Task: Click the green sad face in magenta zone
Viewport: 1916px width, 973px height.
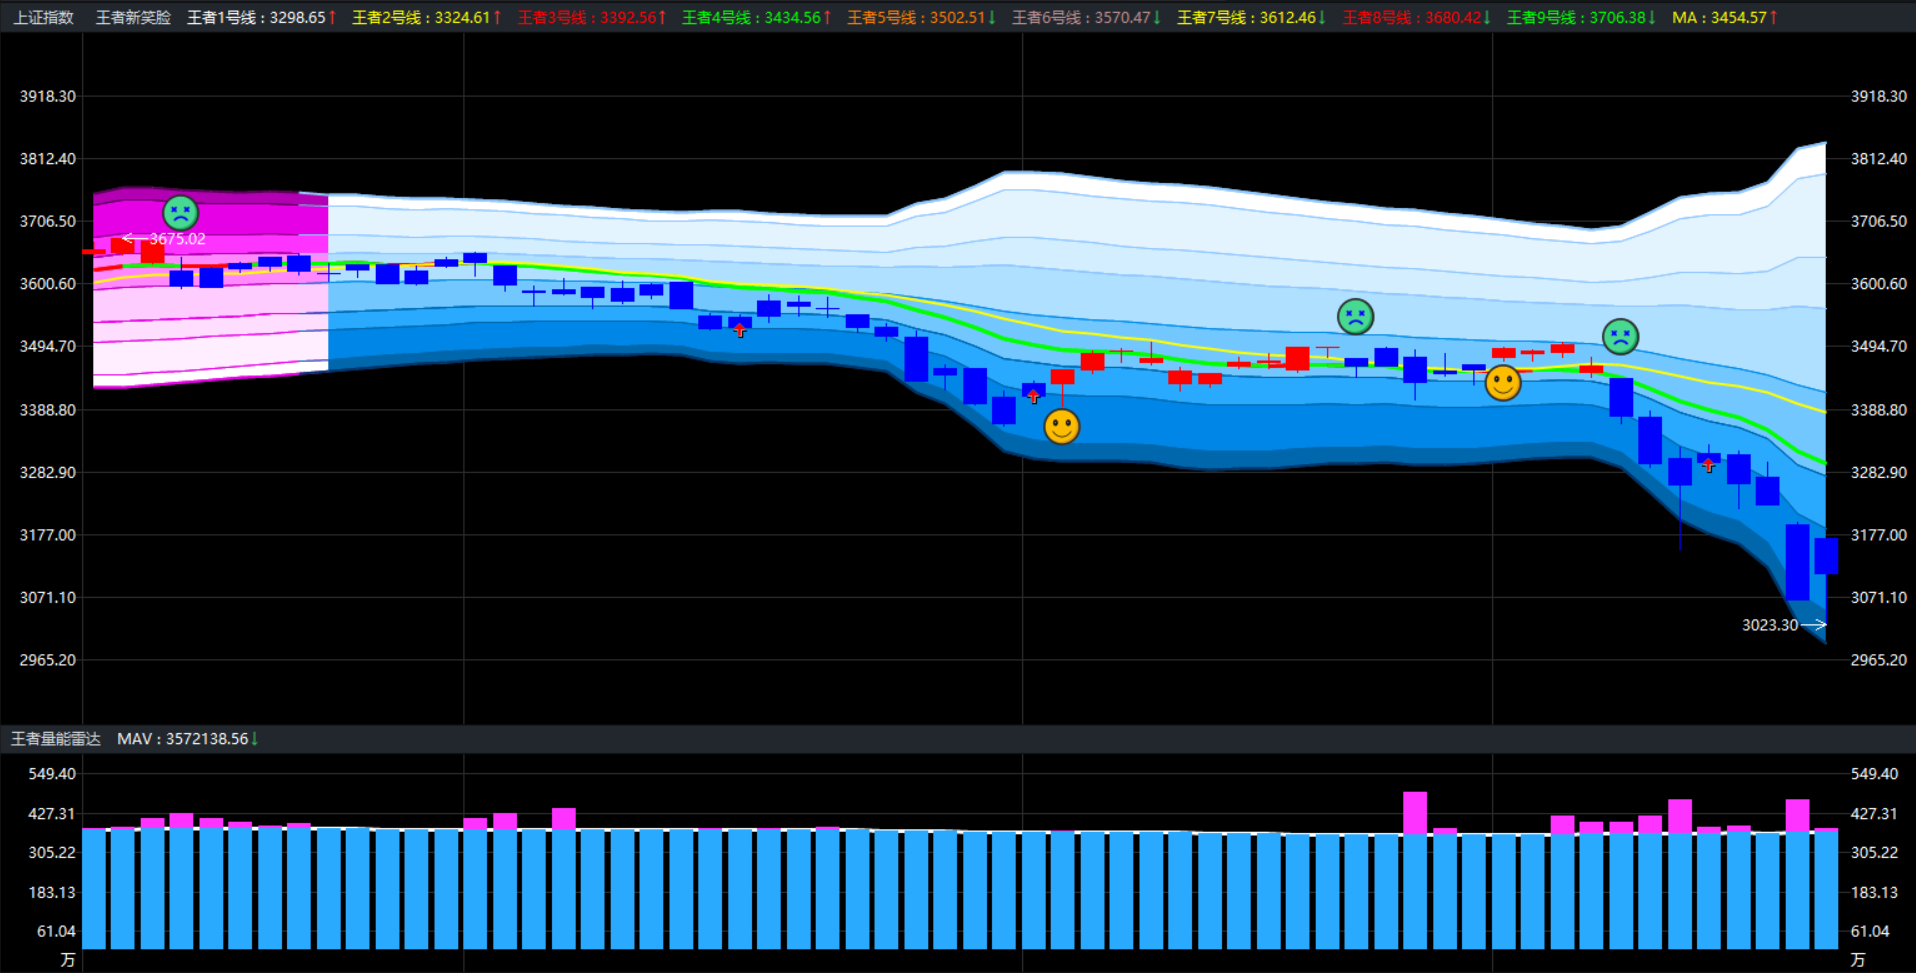Action: coord(180,213)
